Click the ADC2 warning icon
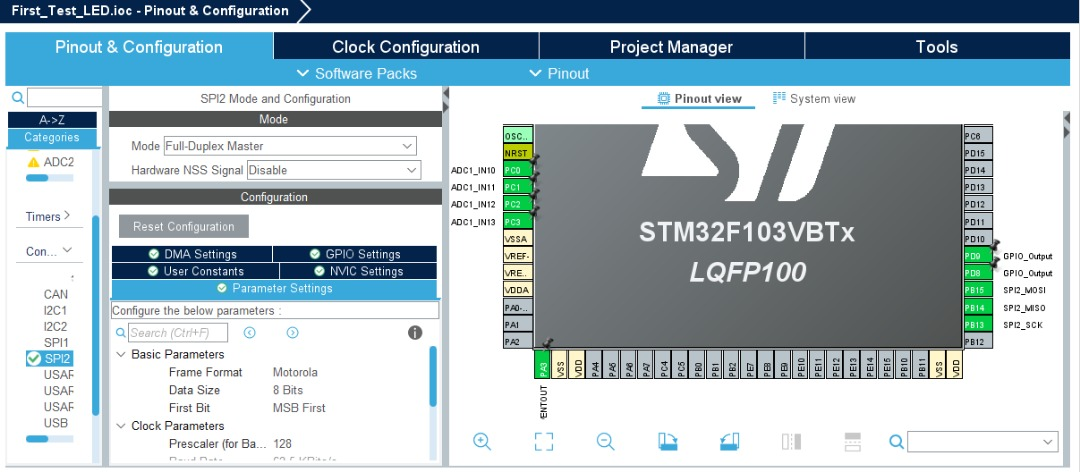Screen dimensions: 1080x472 pyautogui.click(x=33, y=162)
